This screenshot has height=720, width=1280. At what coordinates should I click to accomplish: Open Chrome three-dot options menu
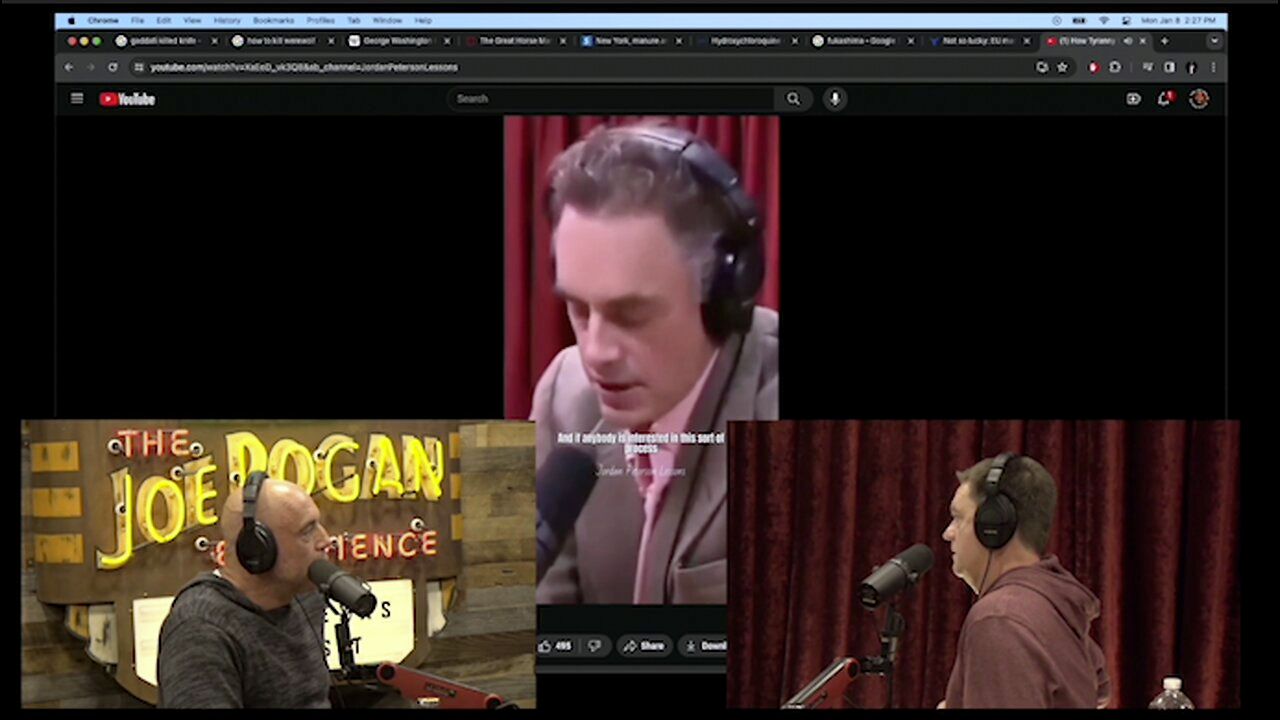[1214, 67]
